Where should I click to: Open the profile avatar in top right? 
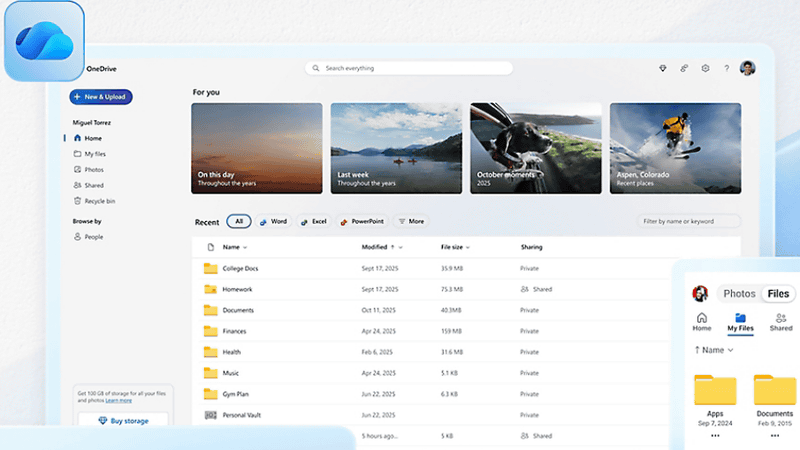pos(747,68)
